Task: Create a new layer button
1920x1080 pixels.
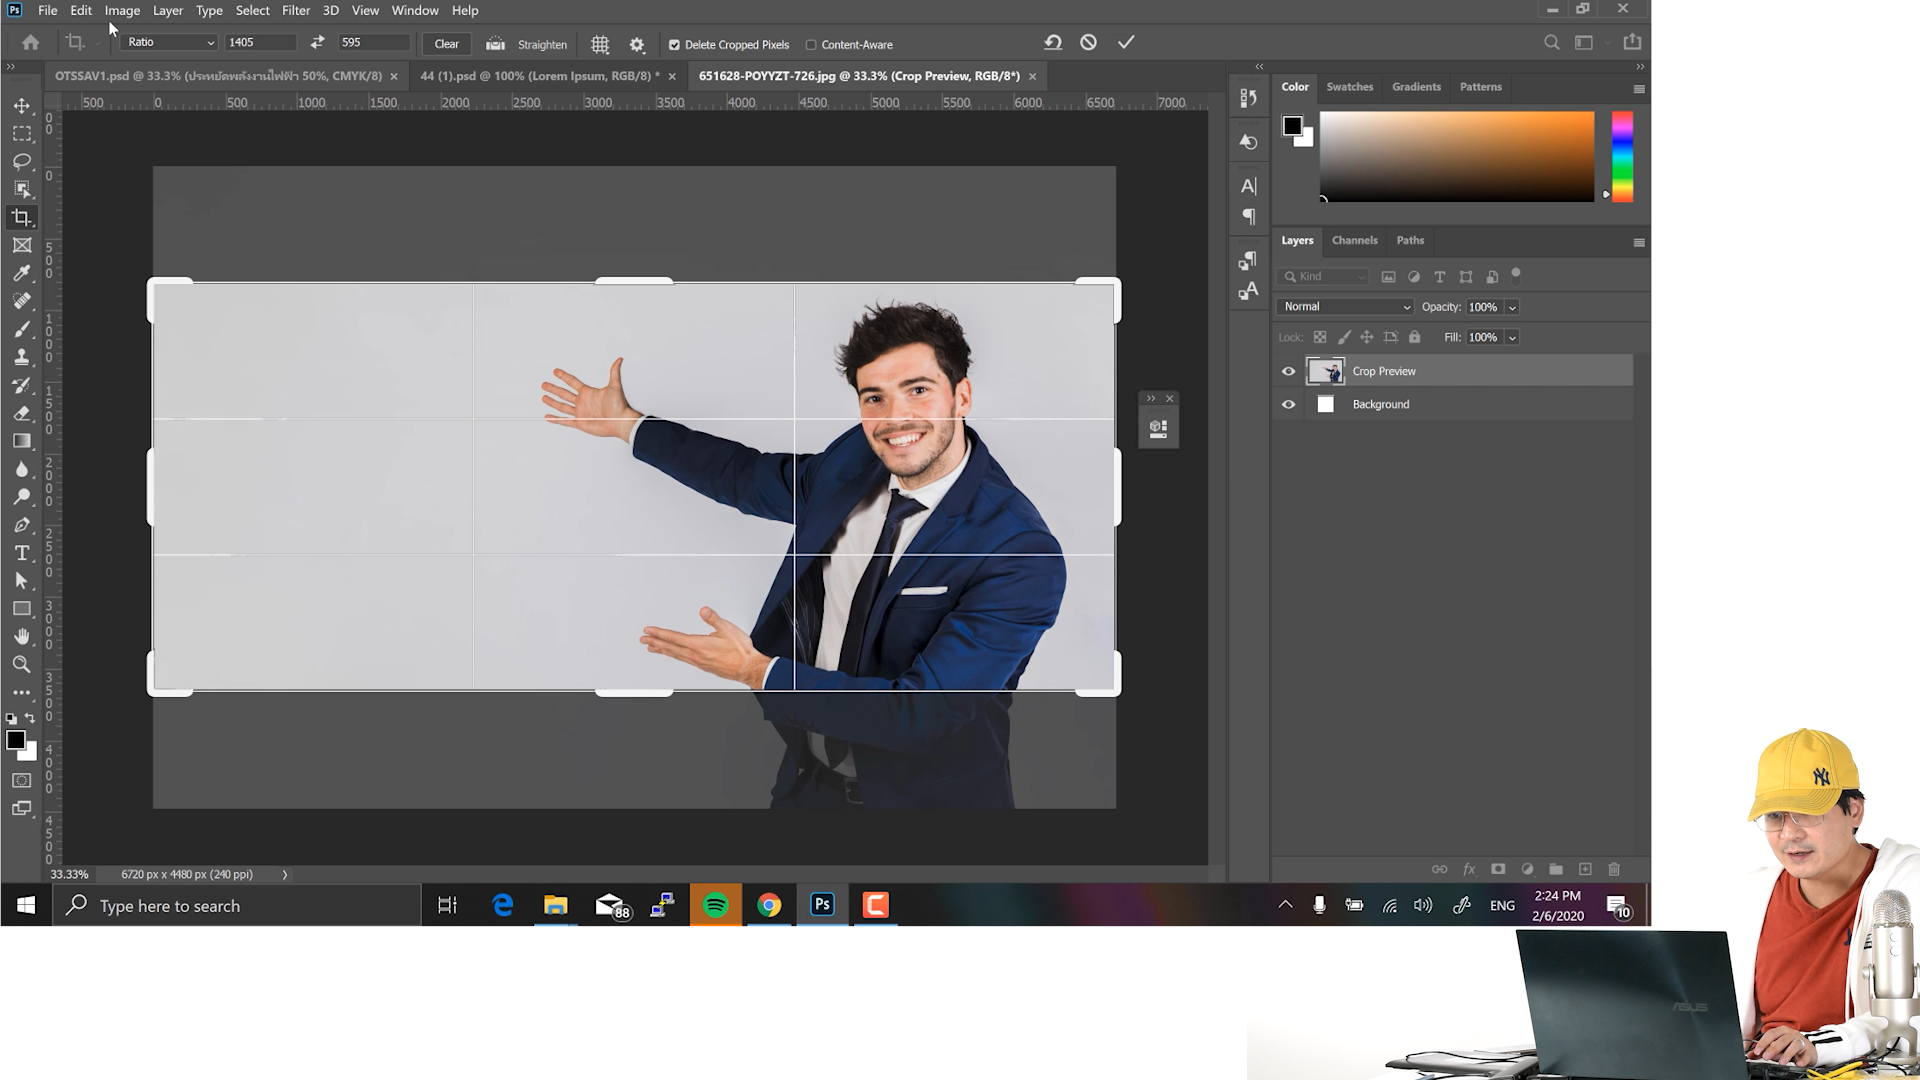Action: (1585, 869)
